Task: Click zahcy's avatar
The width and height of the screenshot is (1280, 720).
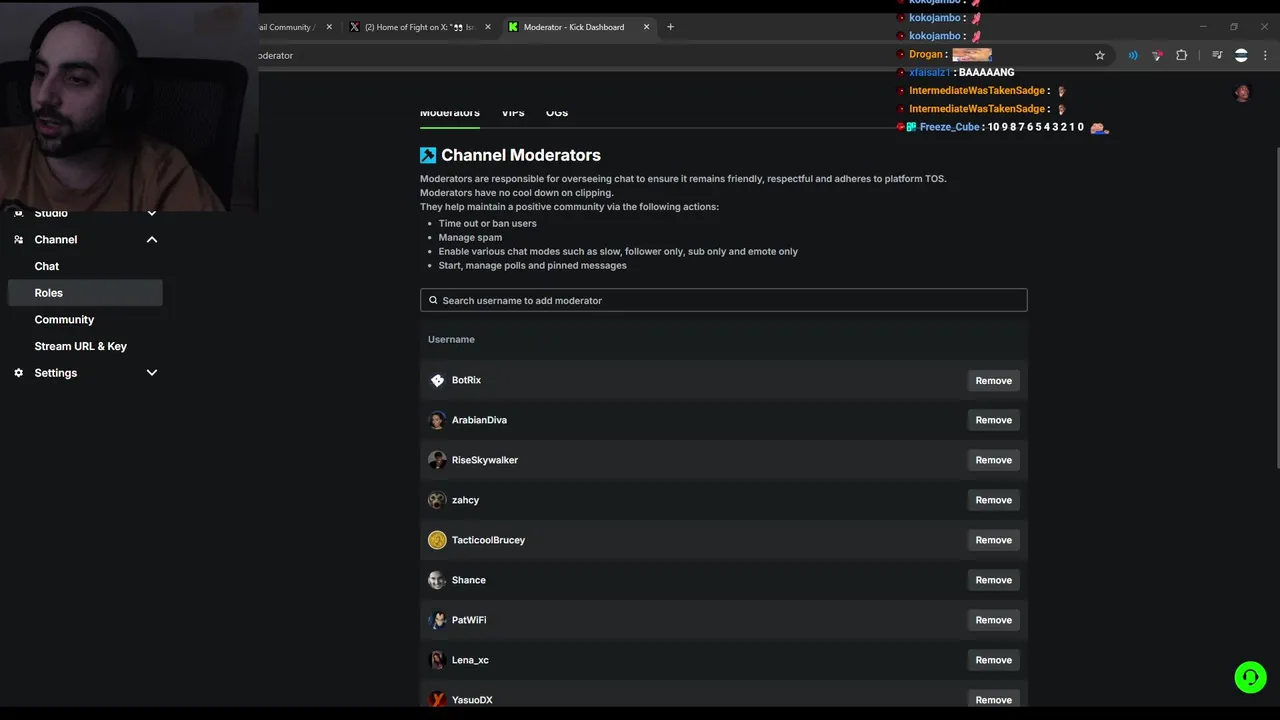Action: coord(437,500)
